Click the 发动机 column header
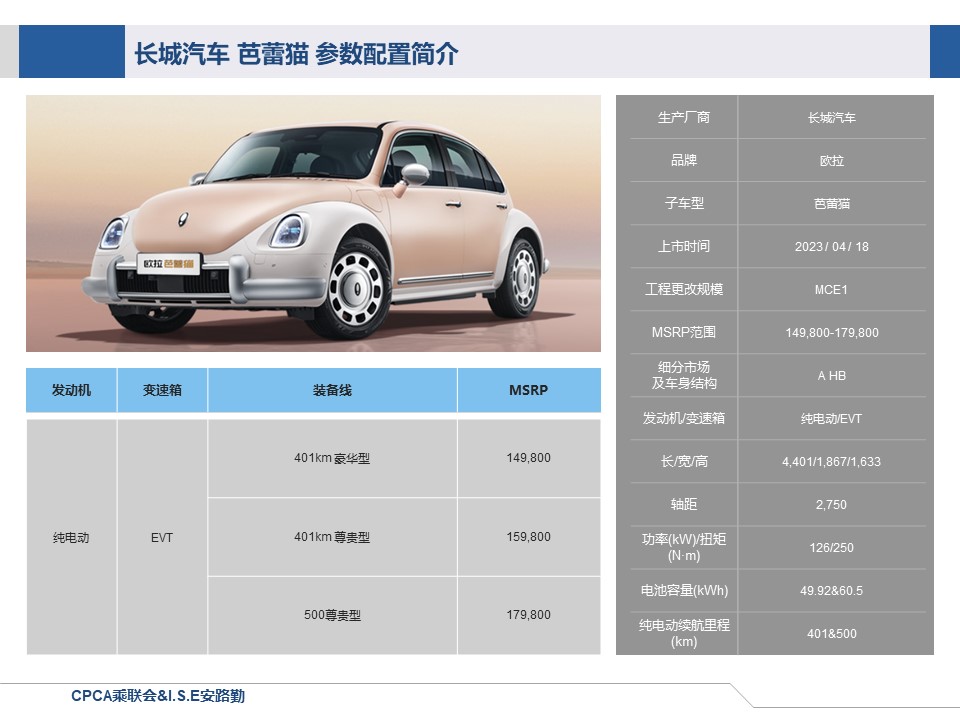The width and height of the screenshot is (960, 720). [72, 390]
